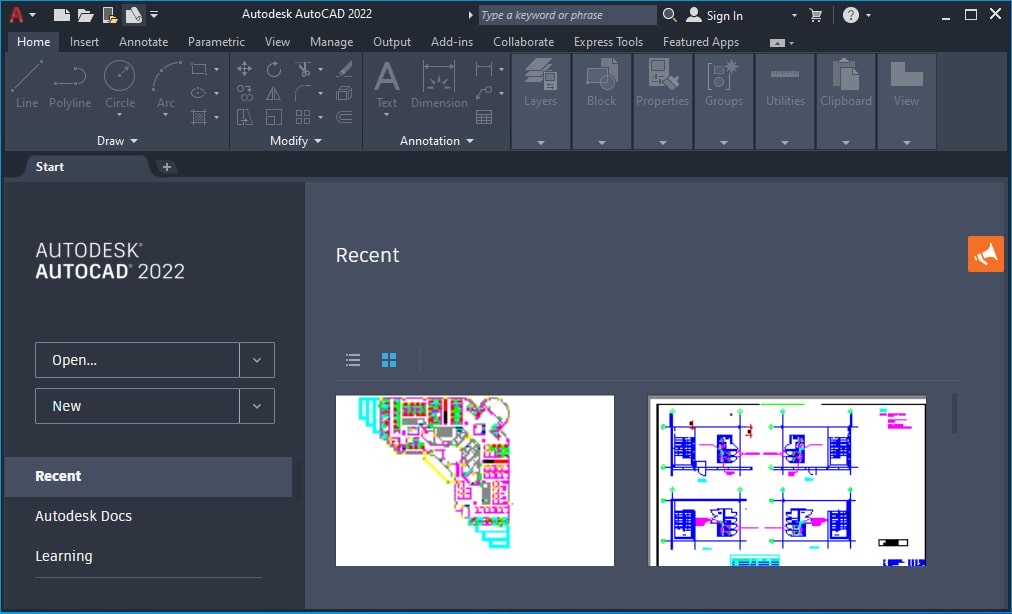Expand the Layers panel dropdown
Screen dimensions: 1012x614
point(541,143)
